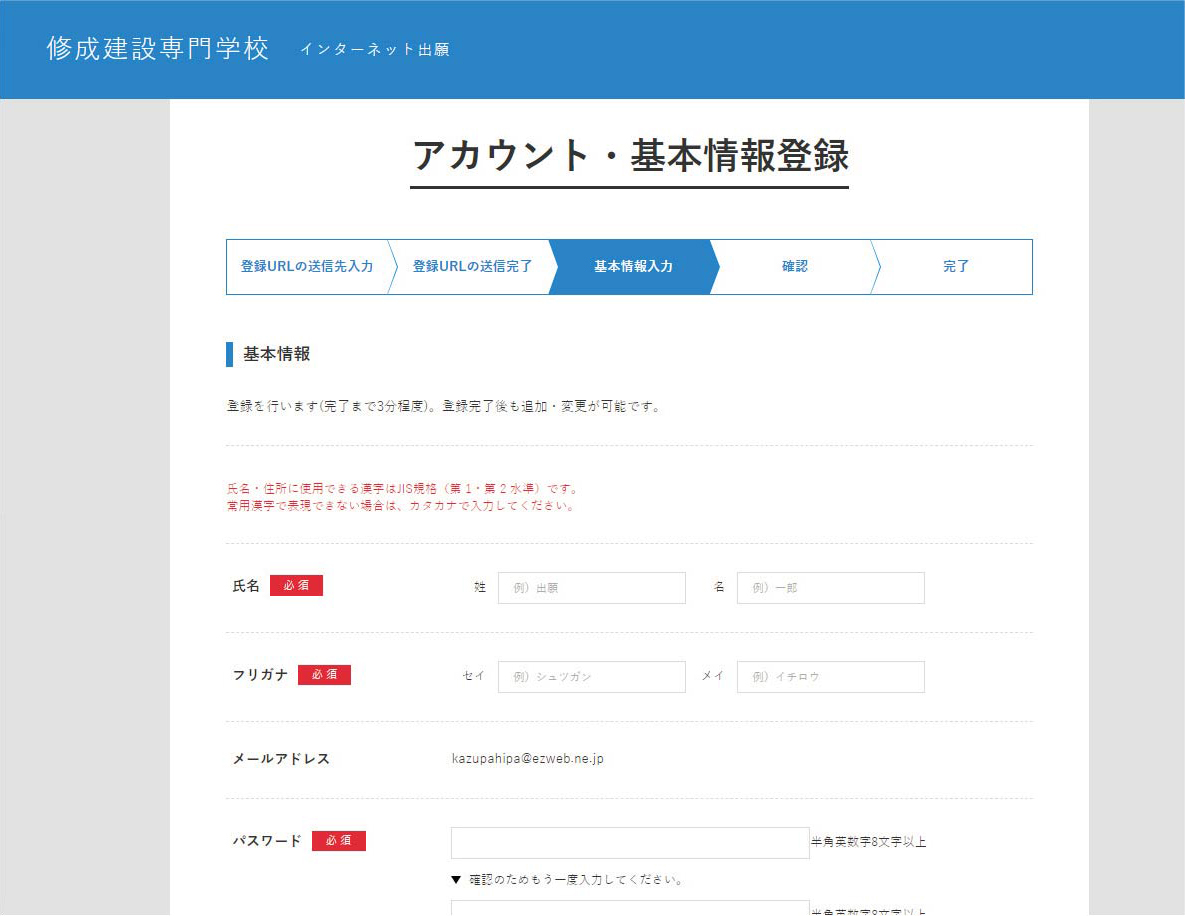Select the 登録URLの送信完了 step
Image resolution: width=1185 pixels, height=916 pixels.
[x=471, y=267]
